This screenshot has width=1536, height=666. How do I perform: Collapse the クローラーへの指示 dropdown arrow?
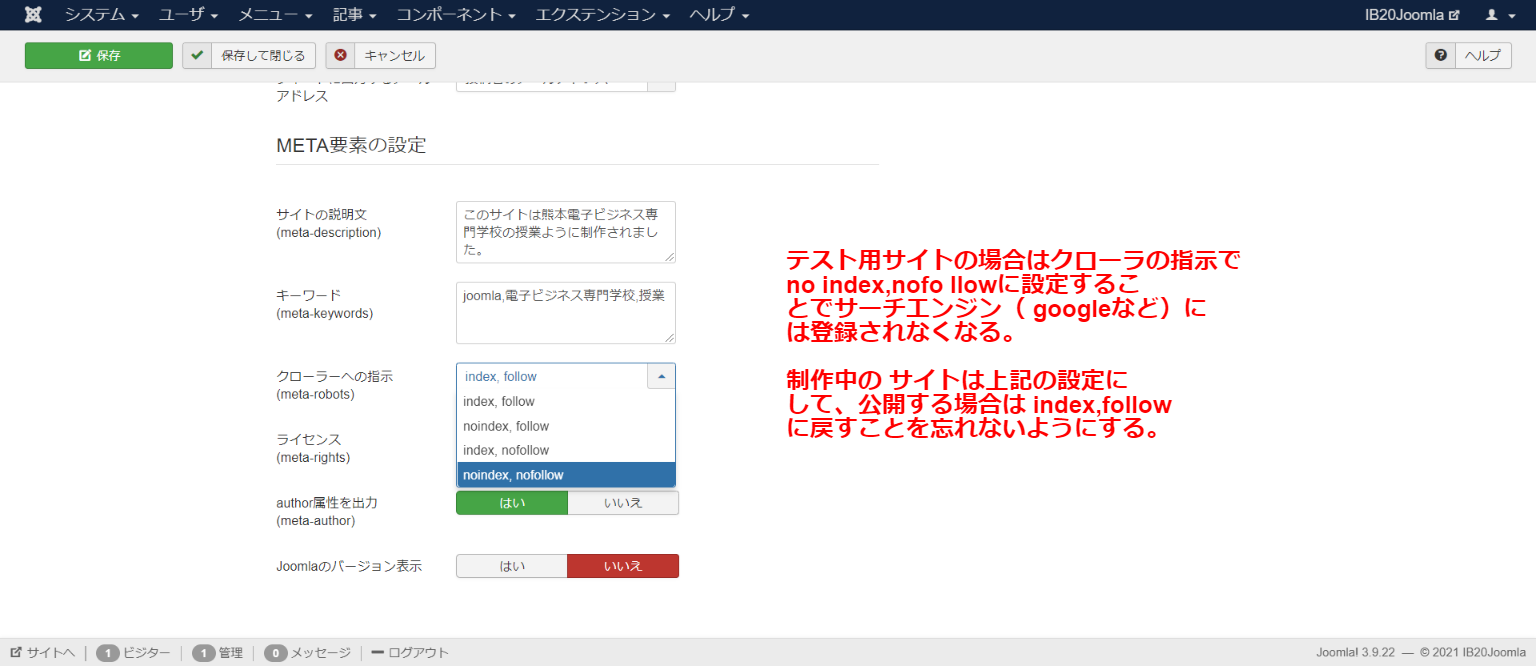(x=661, y=376)
